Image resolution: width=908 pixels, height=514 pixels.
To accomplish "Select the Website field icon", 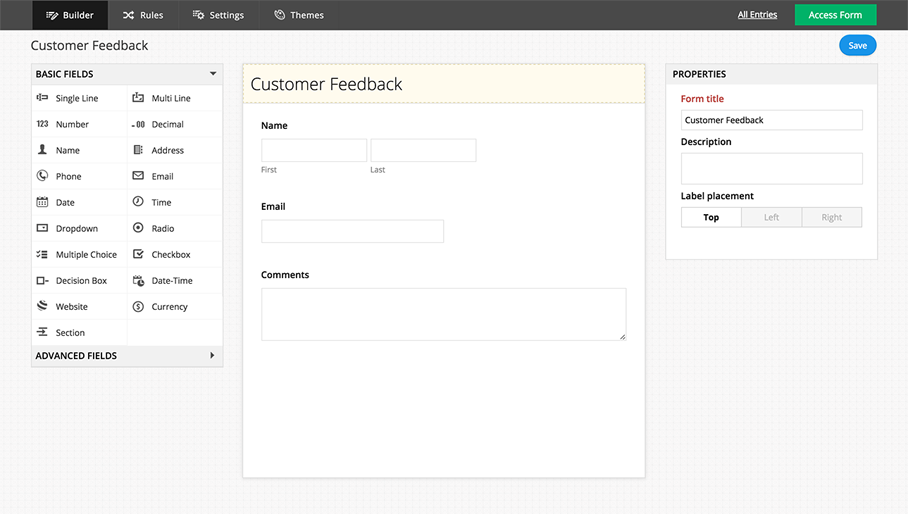I will click(x=42, y=306).
